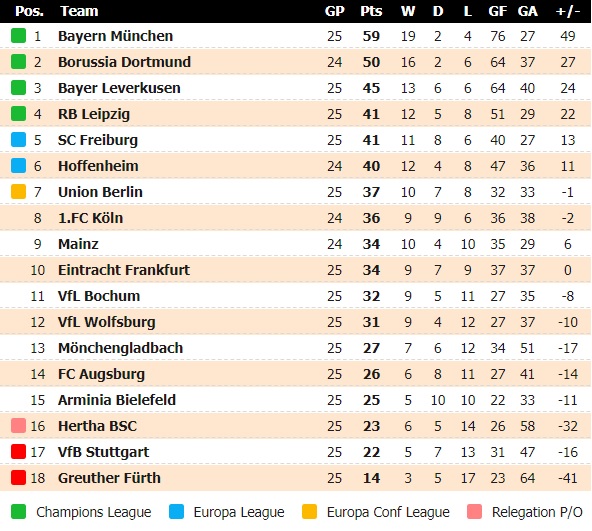Click the blue Europa League legend swatch

[176, 512]
